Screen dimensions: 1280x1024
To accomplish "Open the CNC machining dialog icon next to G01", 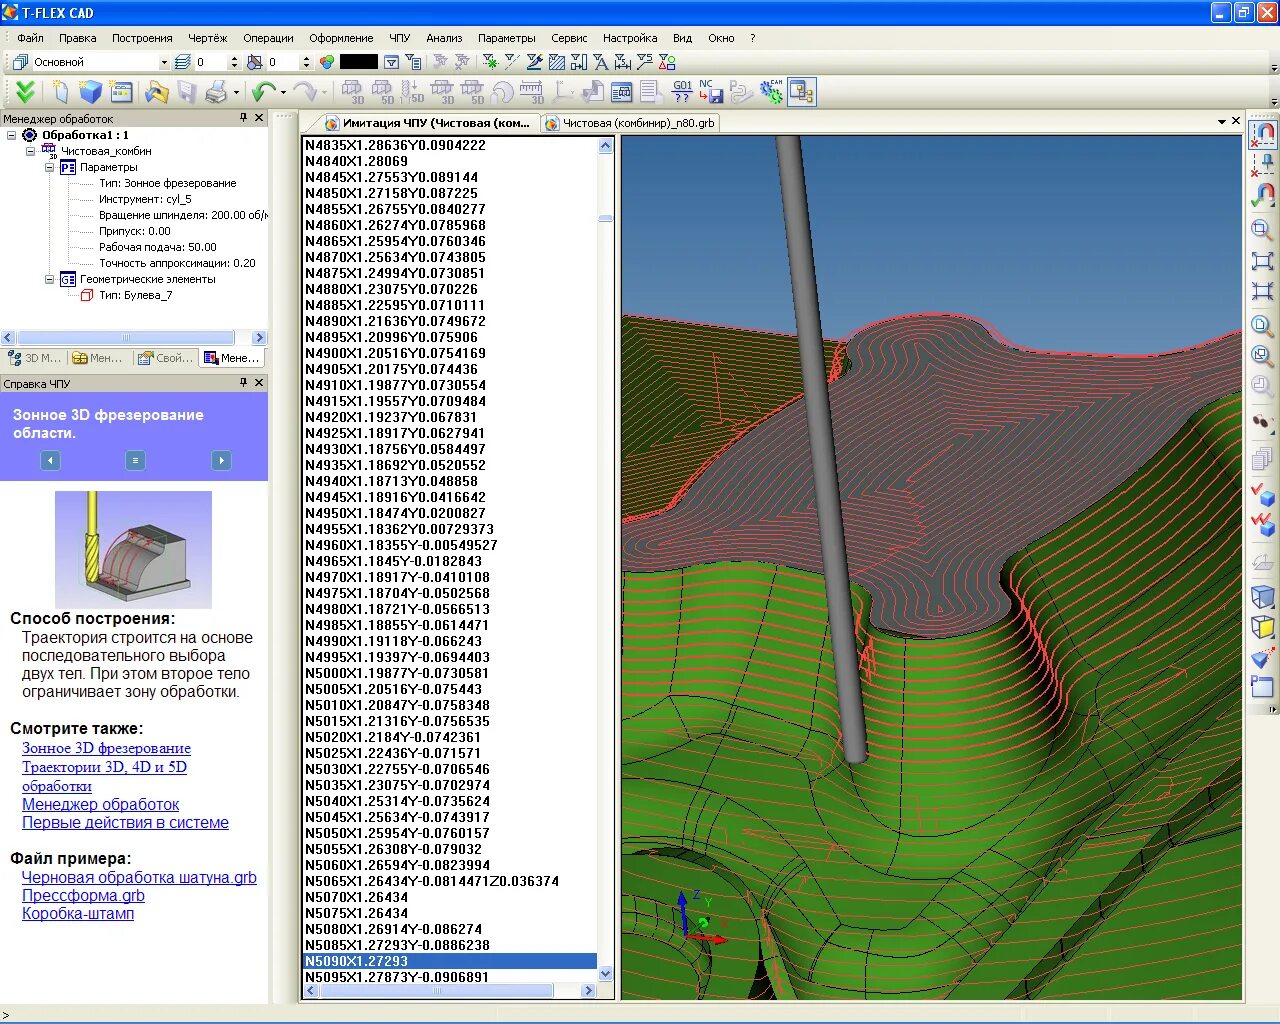I will coord(621,92).
